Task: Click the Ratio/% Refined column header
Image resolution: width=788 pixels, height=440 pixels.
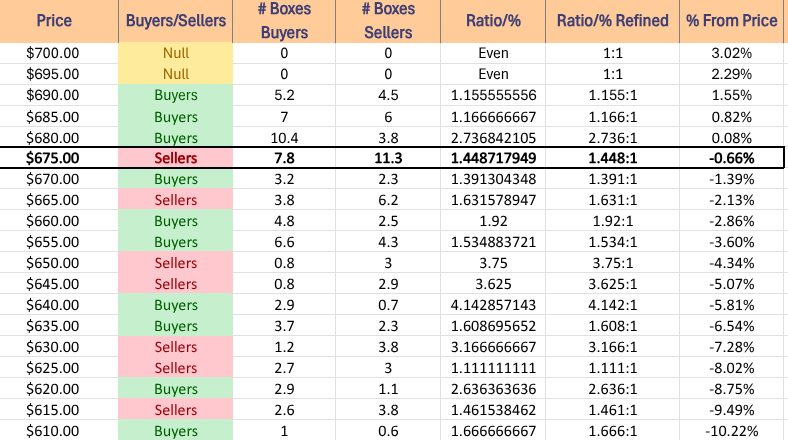Action: [621, 20]
